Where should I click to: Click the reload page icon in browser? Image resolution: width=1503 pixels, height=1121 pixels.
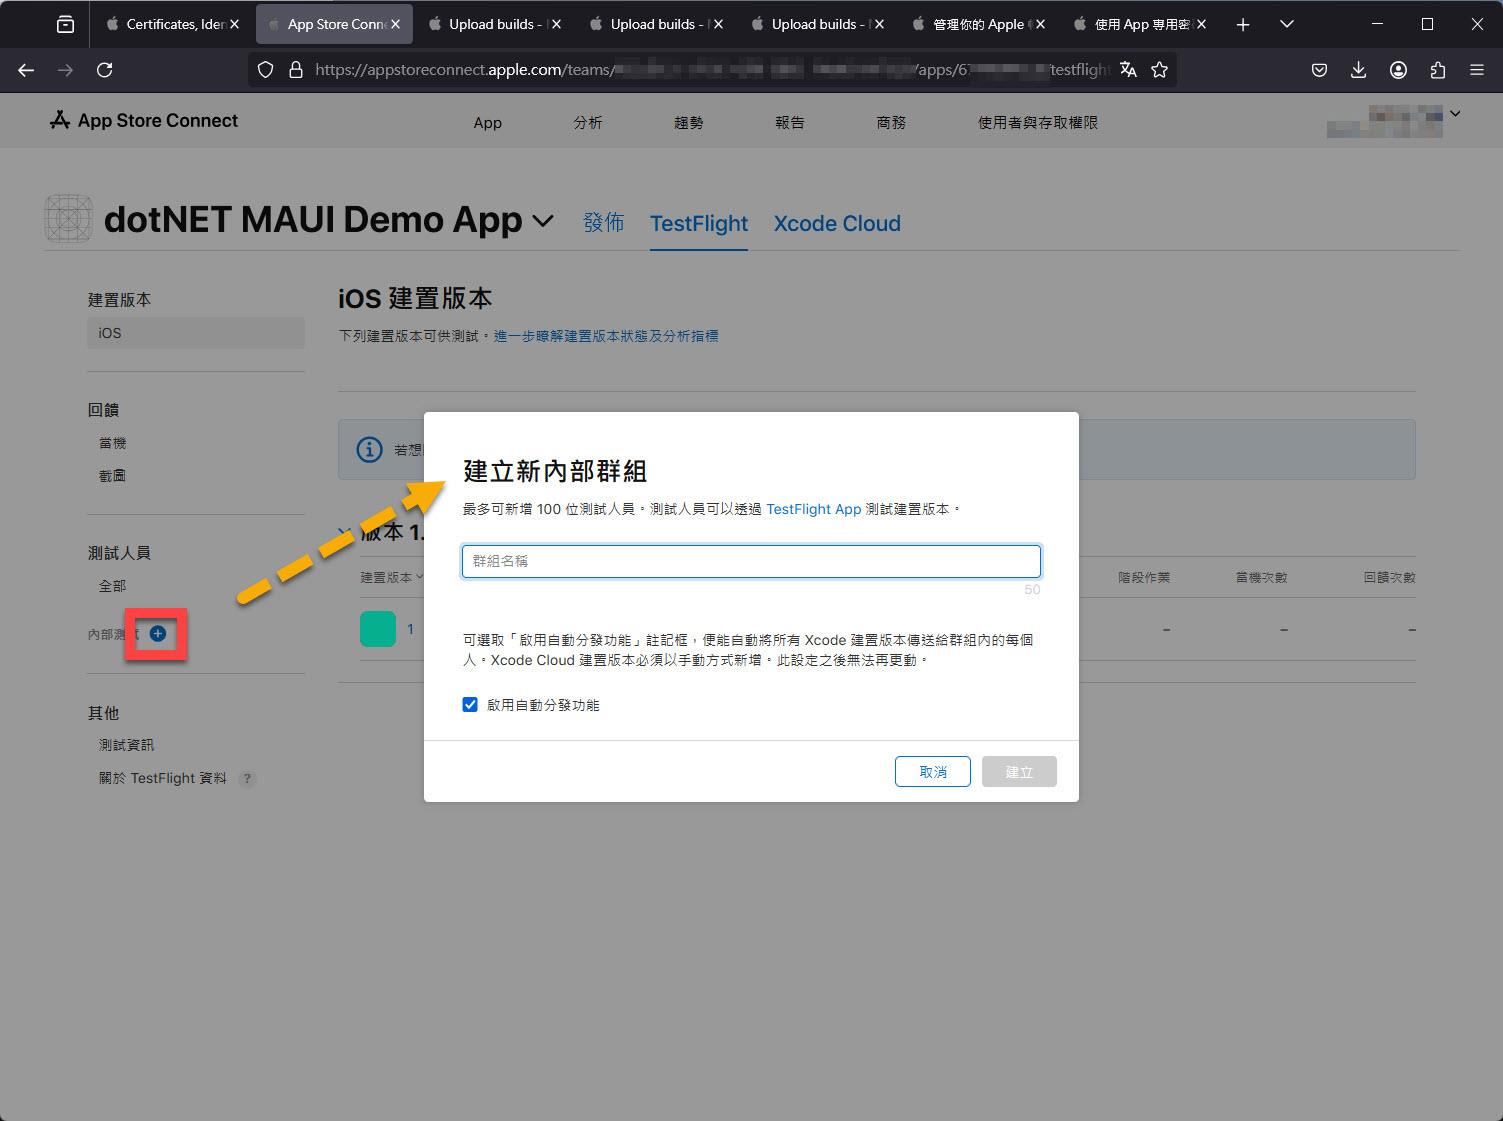104,69
